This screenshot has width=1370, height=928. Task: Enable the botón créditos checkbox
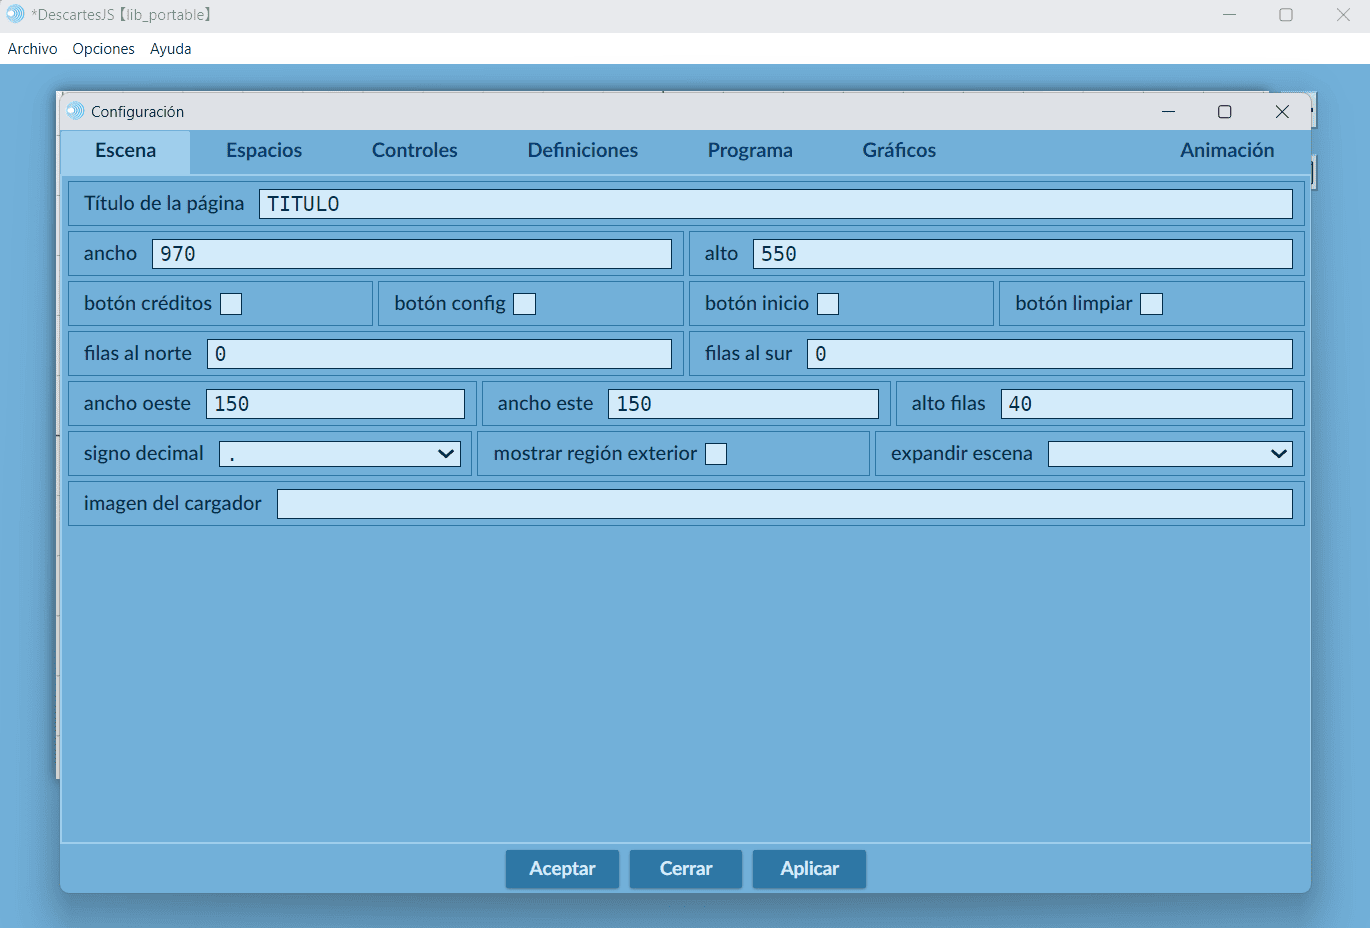point(231,304)
